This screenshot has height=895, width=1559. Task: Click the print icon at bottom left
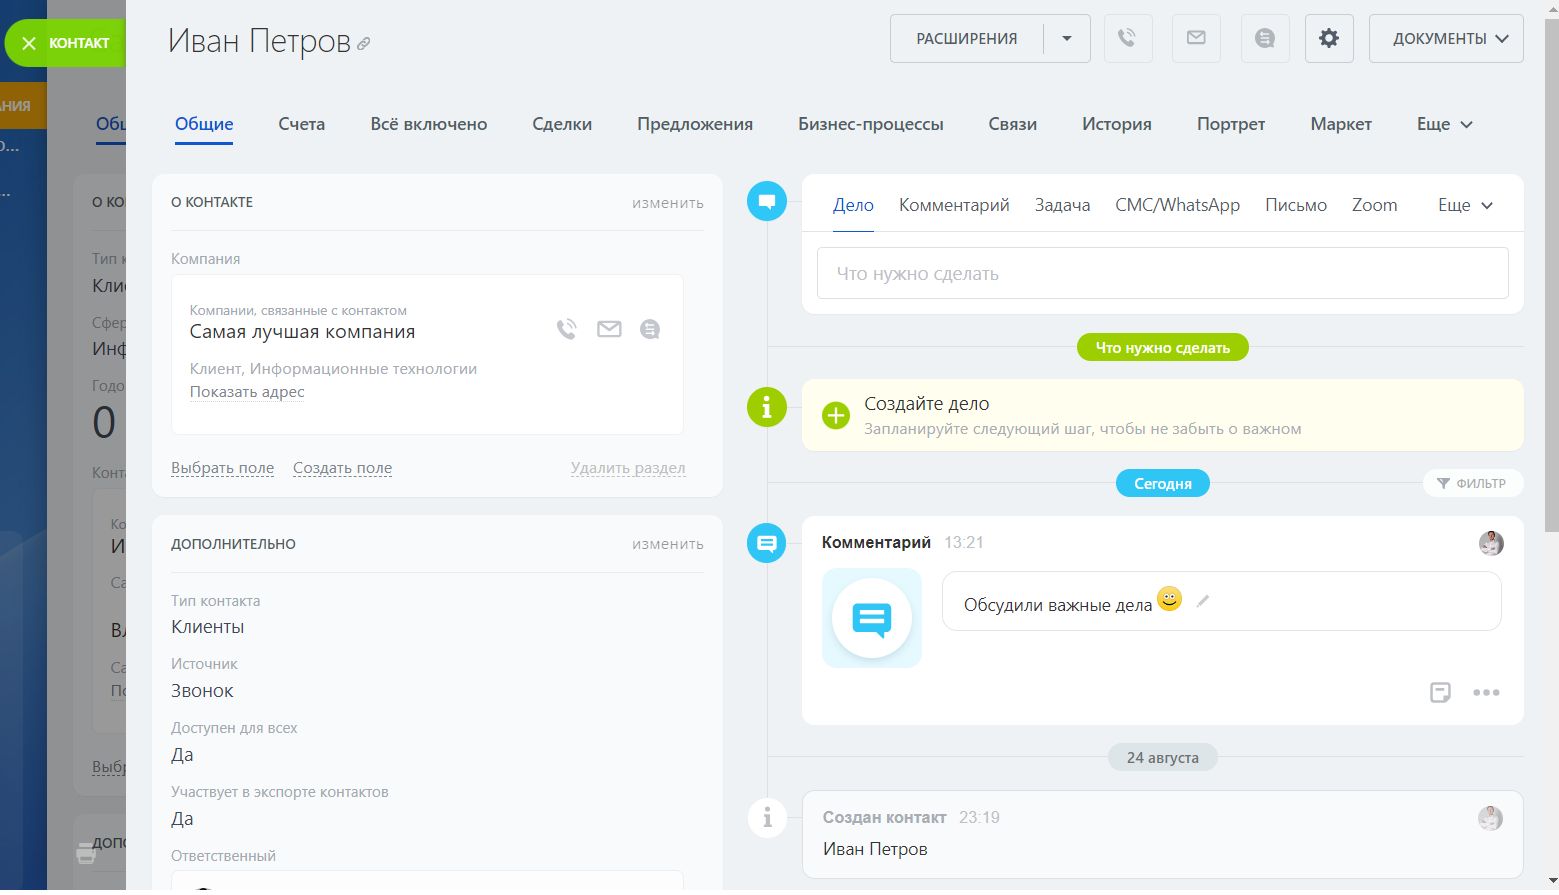coord(87,853)
